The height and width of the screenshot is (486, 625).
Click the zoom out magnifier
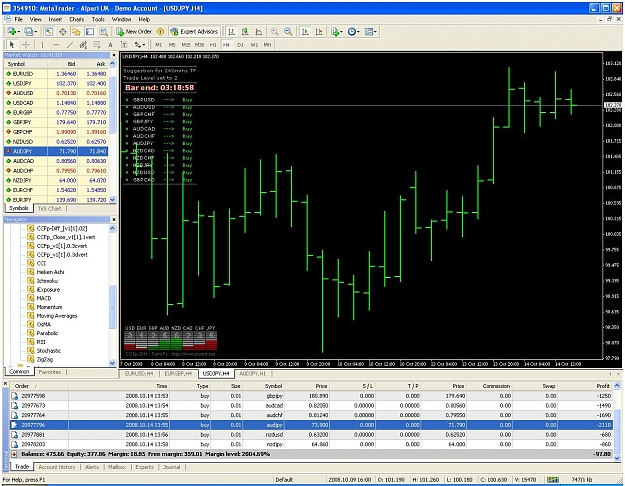pyautogui.click(x=288, y=31)
